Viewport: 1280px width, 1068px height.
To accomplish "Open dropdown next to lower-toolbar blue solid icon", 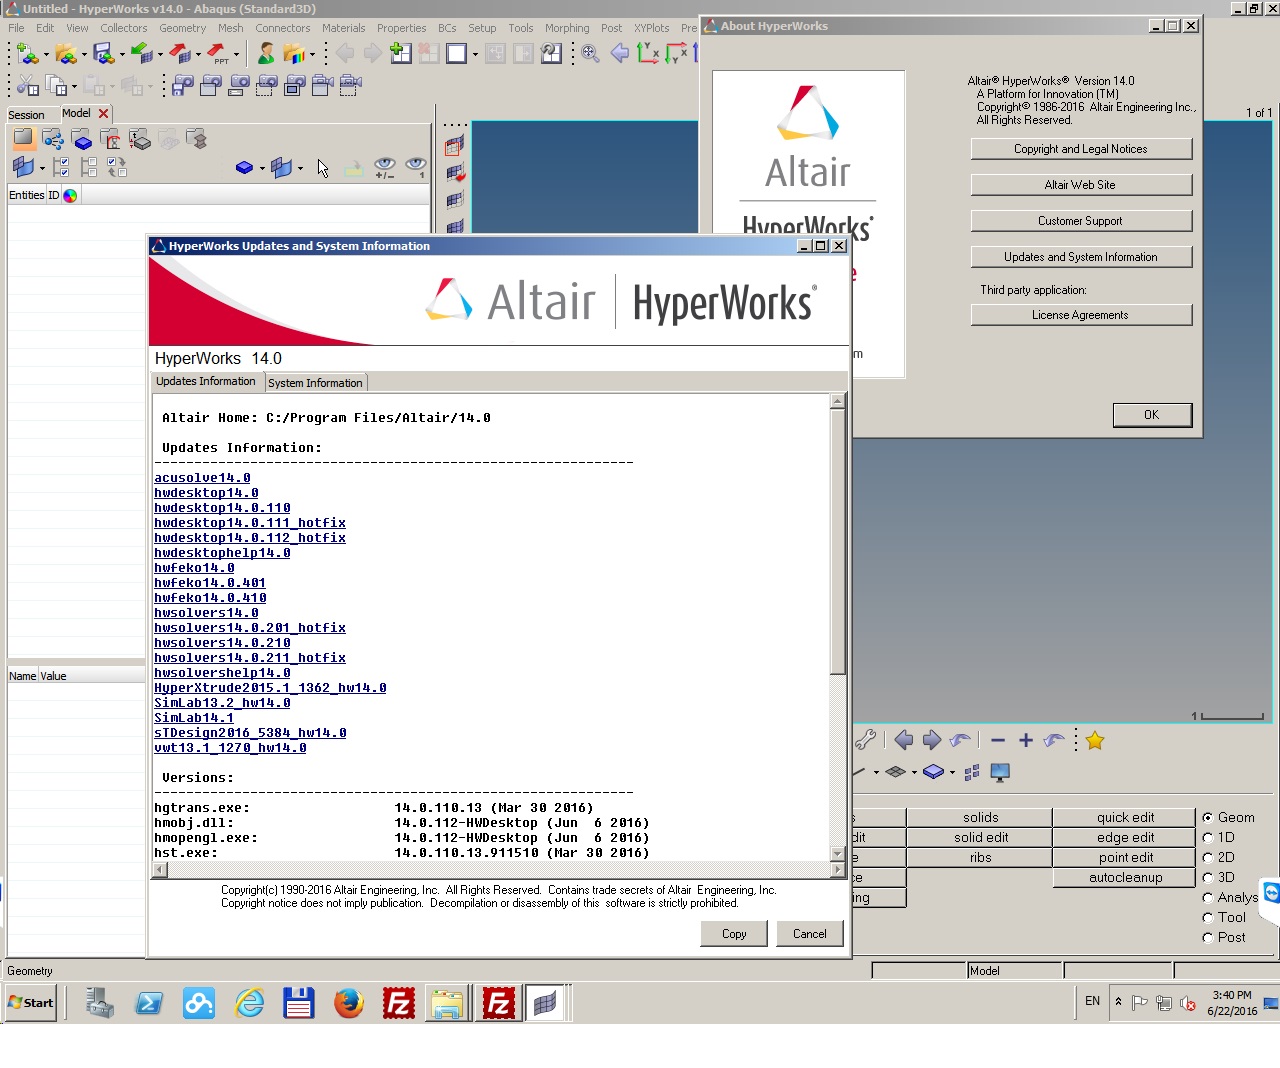I will click(x=952, y=772).
